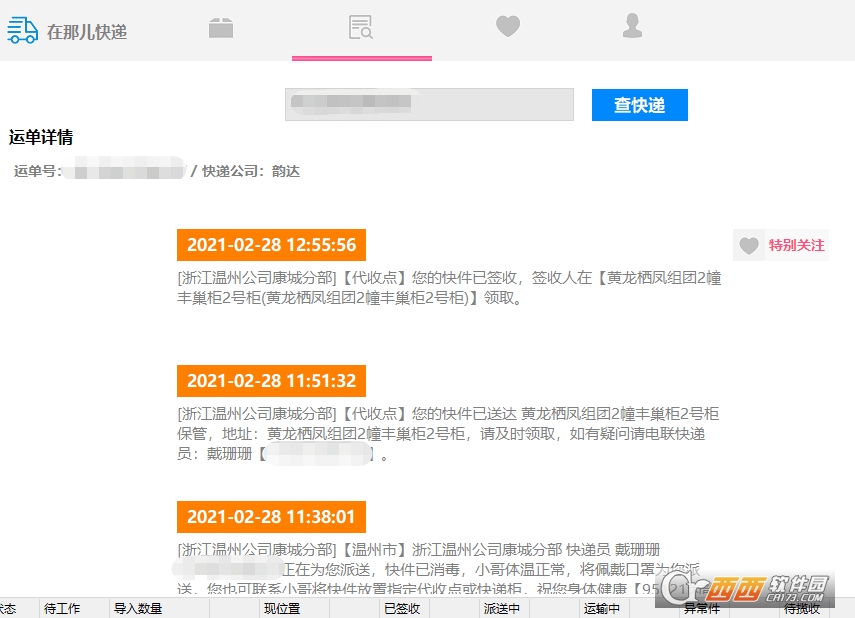The height and width of the screenshot is (618, 855).
Task: Click the 派送中 column header
Action: click(x=502, y=608)
